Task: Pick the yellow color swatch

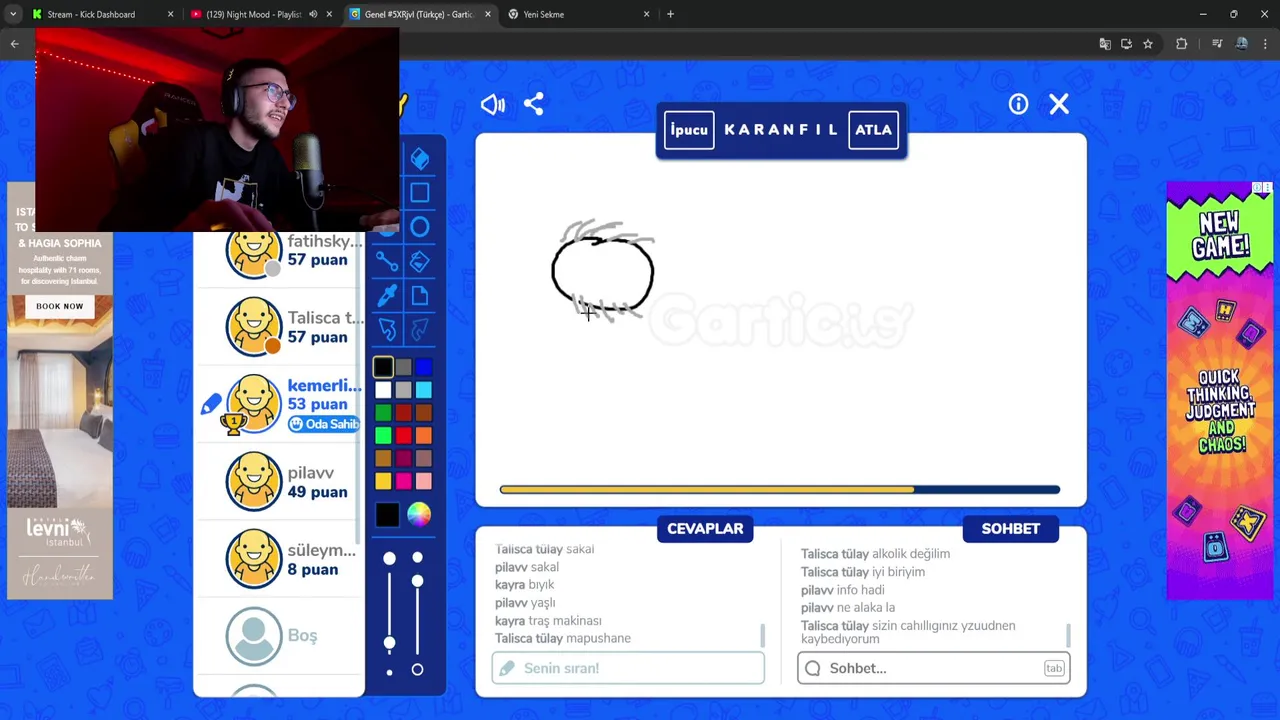Action: point(383,481)
